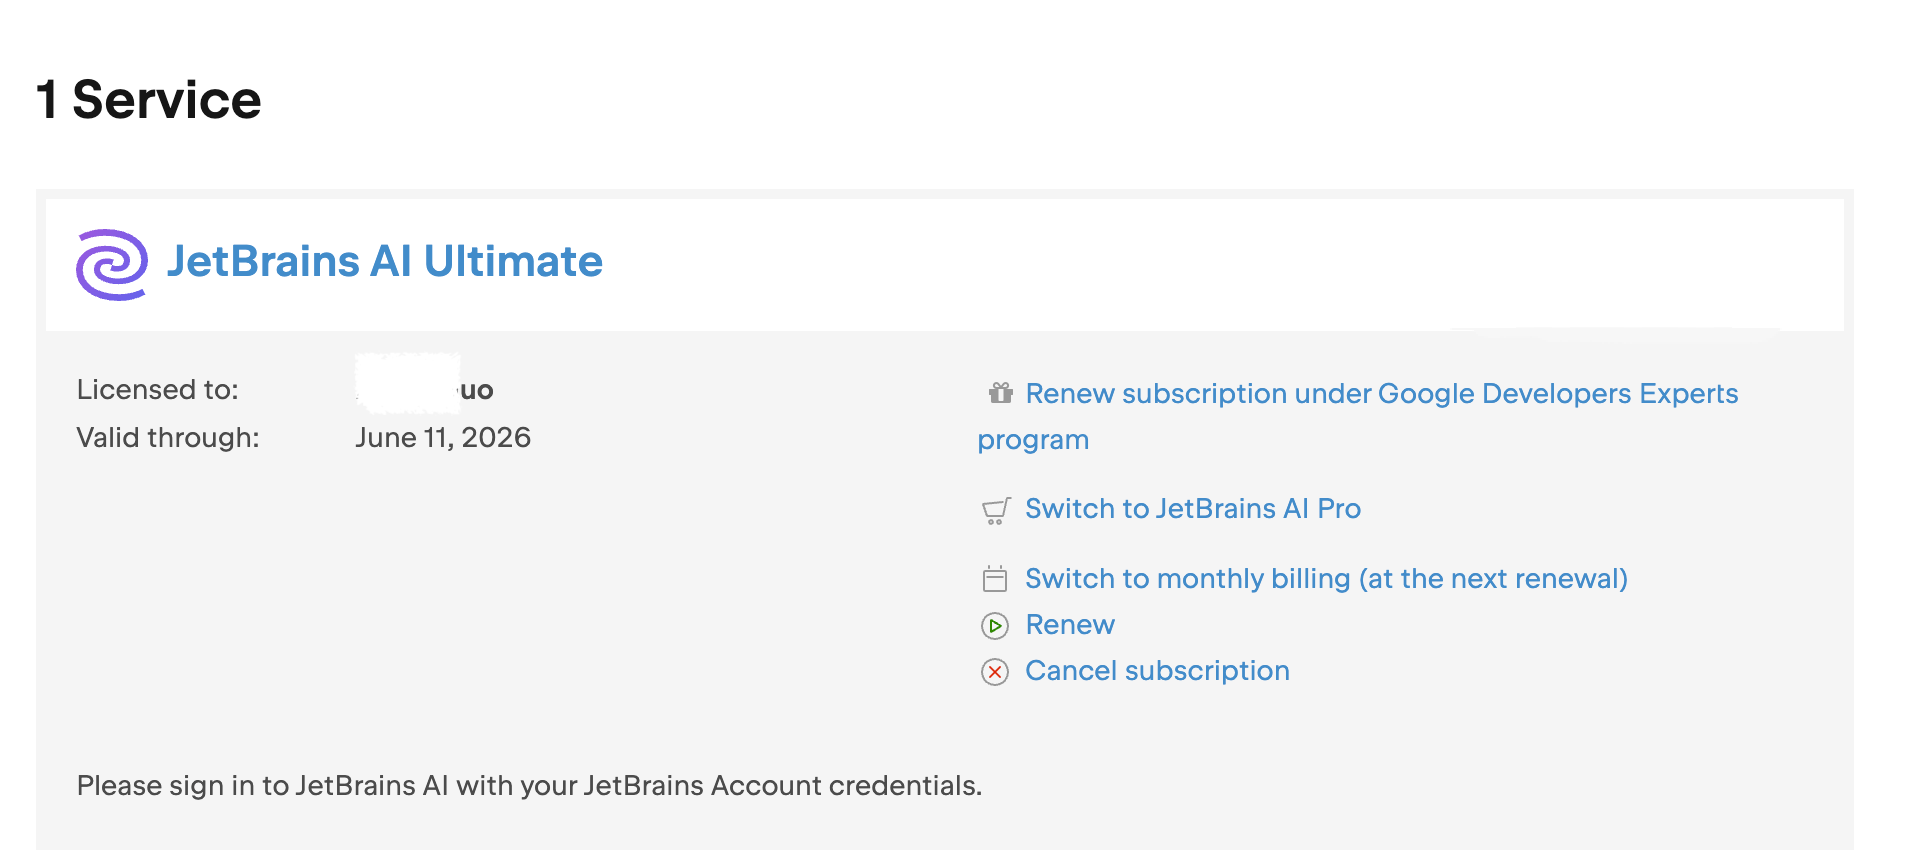Open the JetBrains AI Ultimate title link
Image resolution: width=1922 pixels, height=868 pixels.
click(x=385, y=261)
